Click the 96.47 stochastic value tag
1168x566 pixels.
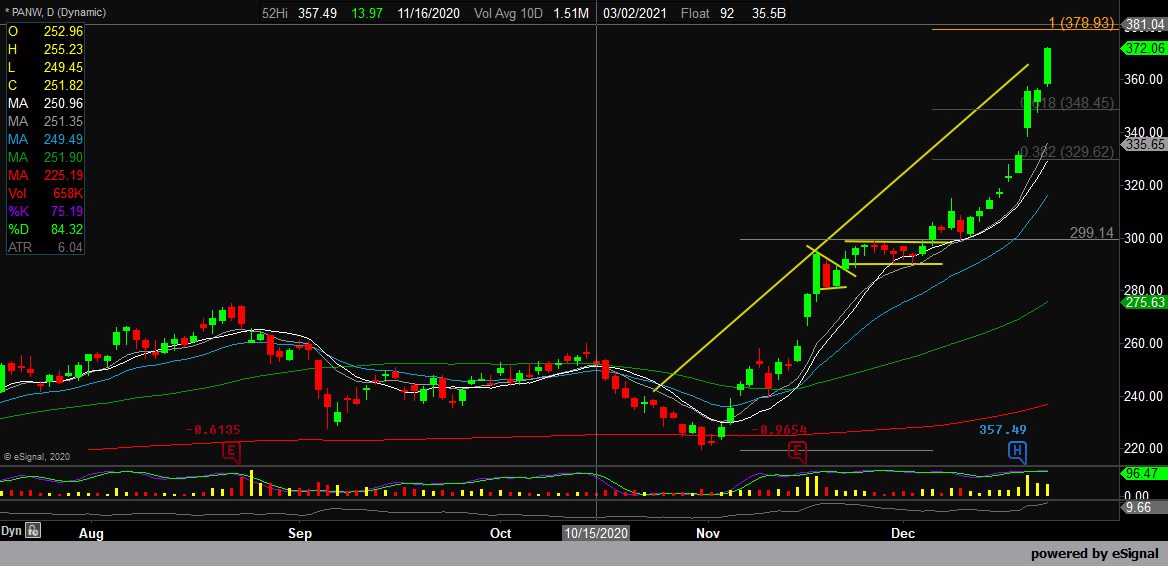1144,473
